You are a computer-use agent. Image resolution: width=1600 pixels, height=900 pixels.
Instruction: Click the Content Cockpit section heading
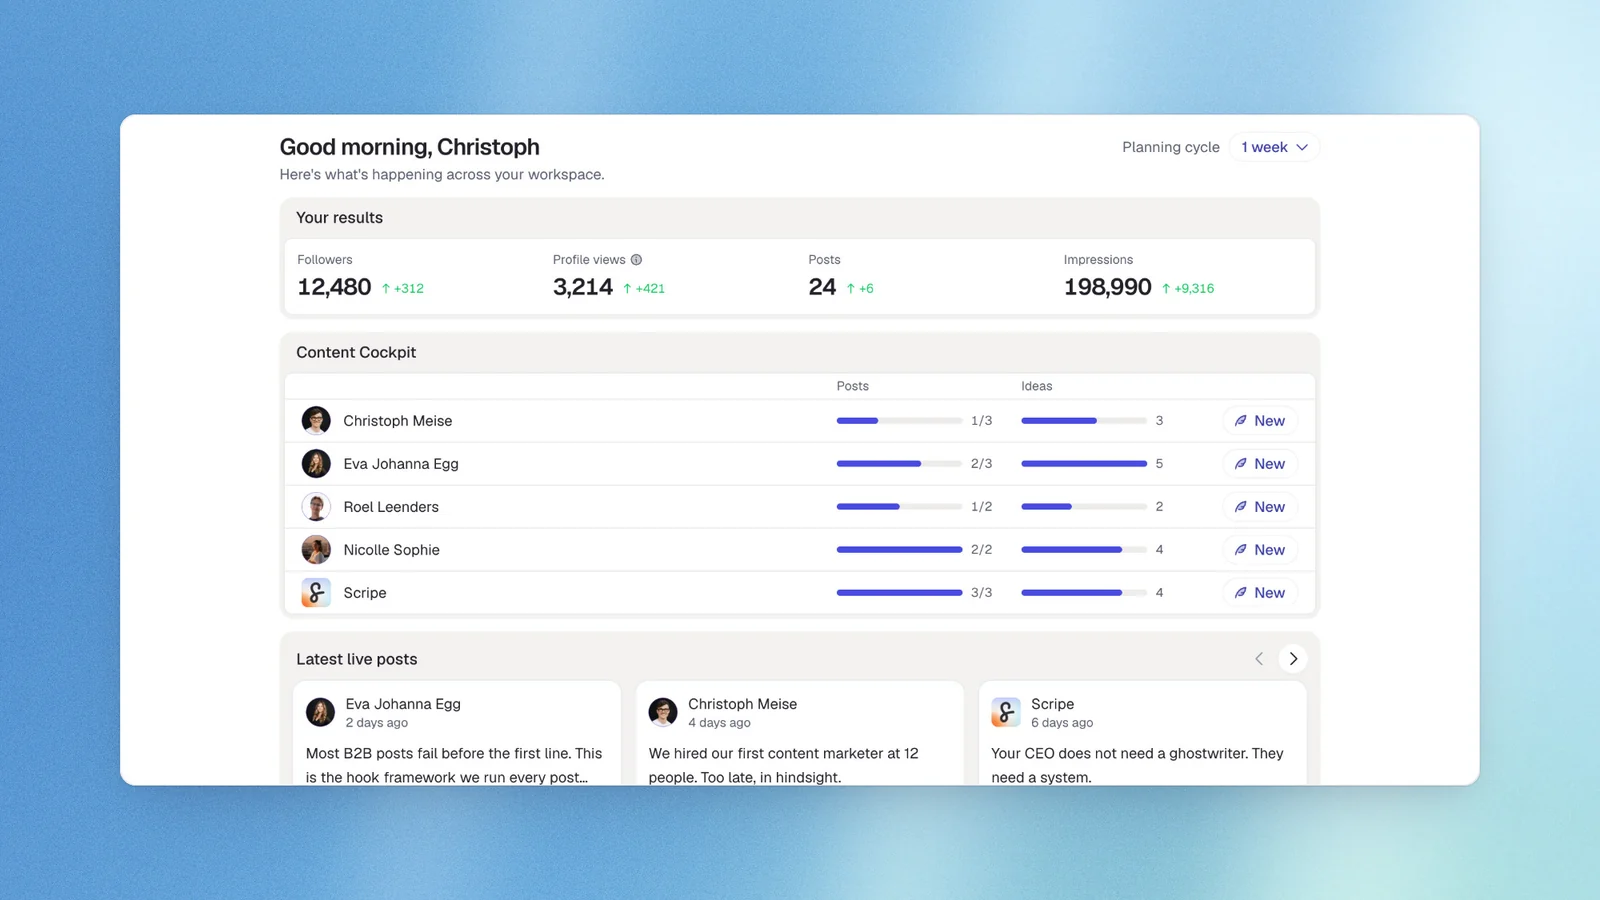356,353
